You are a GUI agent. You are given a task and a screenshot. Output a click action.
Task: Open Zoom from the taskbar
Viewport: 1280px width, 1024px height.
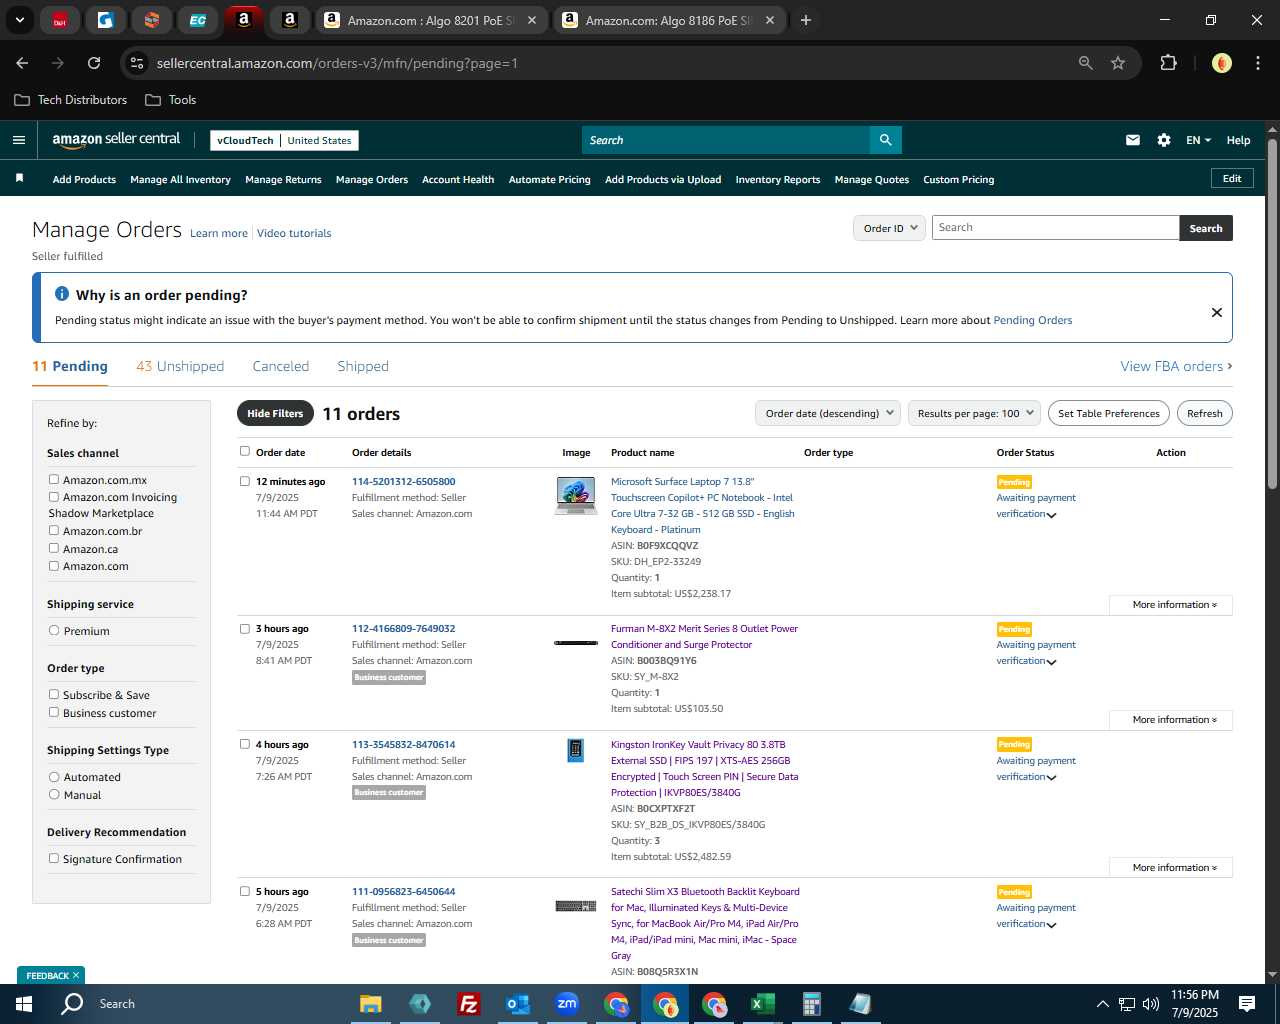(x=567, y=1004)
